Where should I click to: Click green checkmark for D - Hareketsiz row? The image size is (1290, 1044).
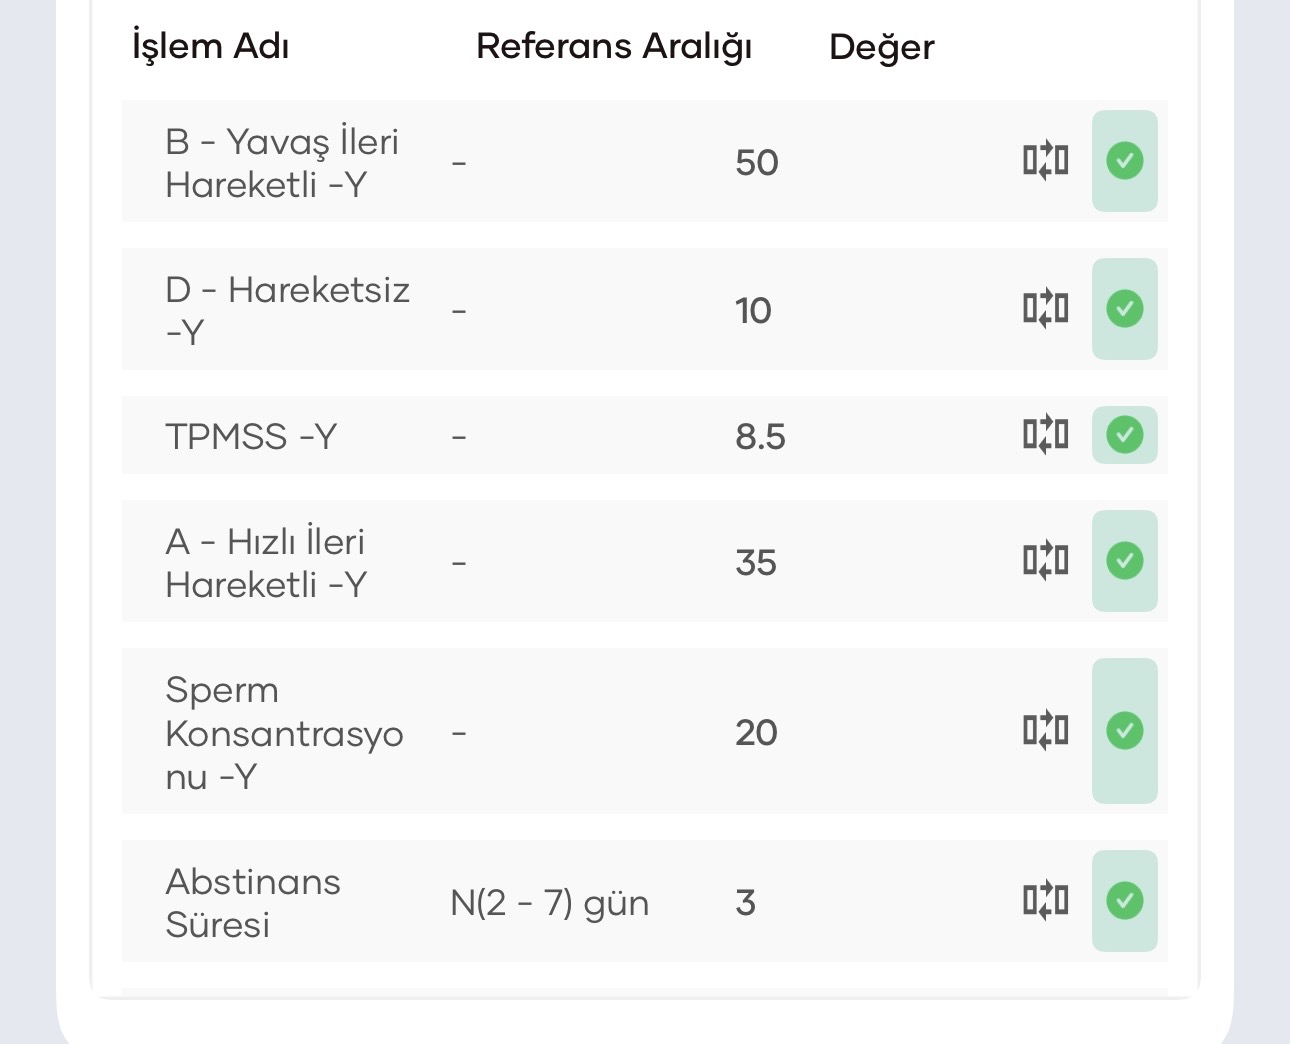[x=1125, y=309]
